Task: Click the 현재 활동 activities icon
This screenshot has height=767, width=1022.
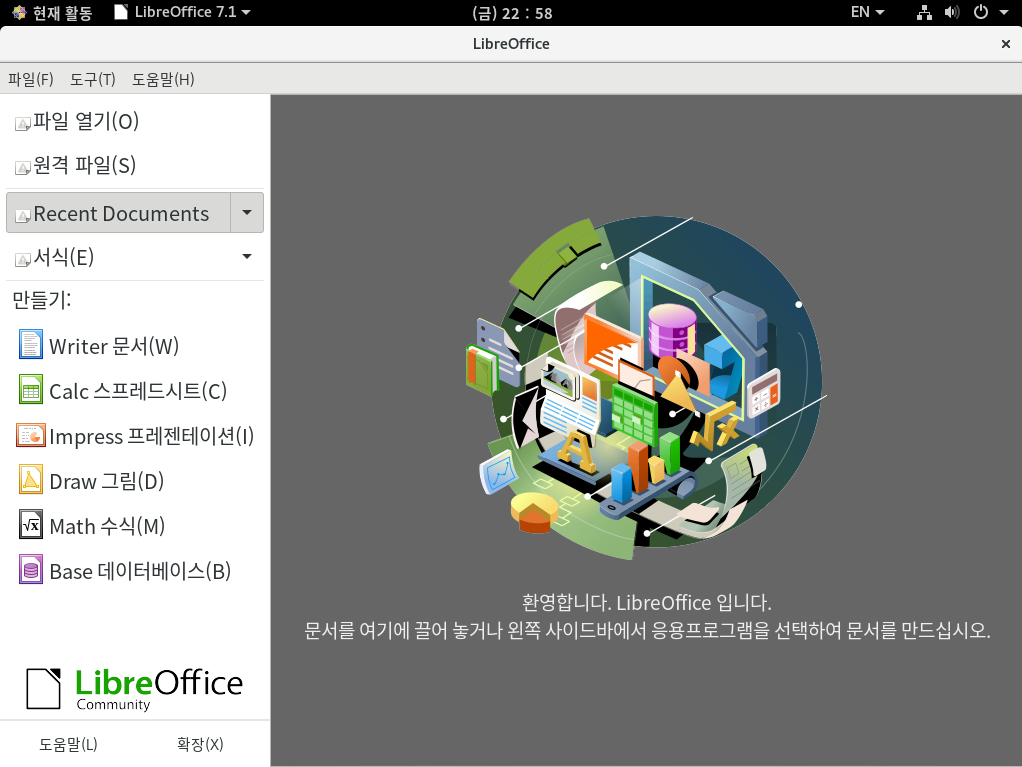Action: (19, 12)
